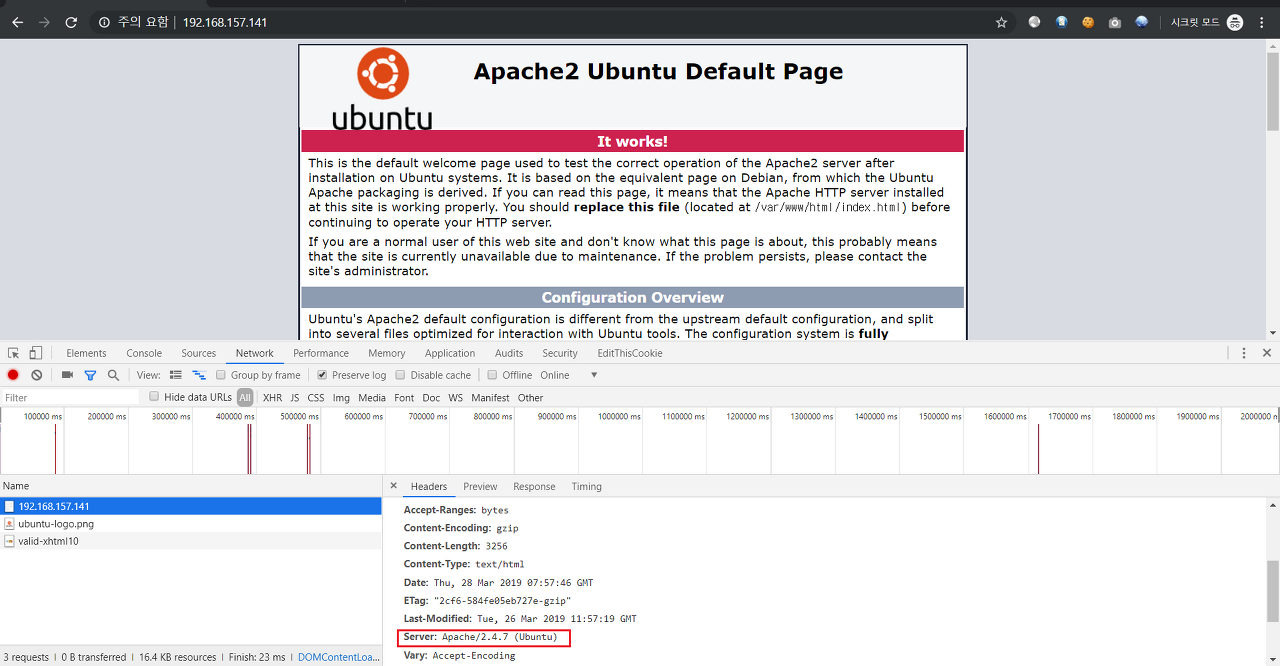Switch to the Console tab
The height and width of the screenshot is (666, 1280).
[x=144, y=353]
